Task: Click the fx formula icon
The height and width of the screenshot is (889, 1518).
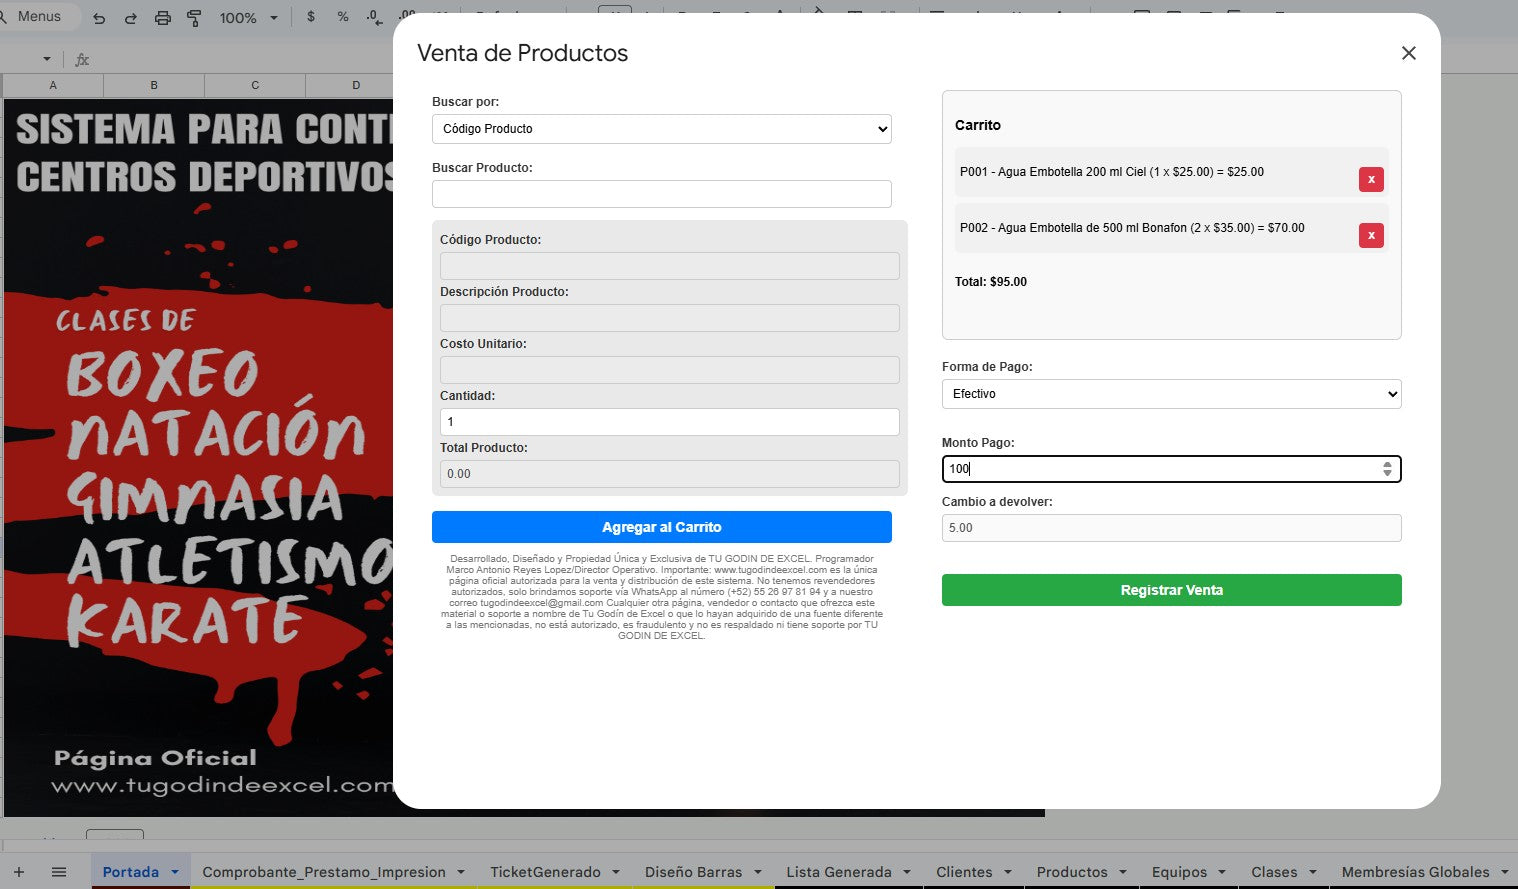Action: (82, 60)
